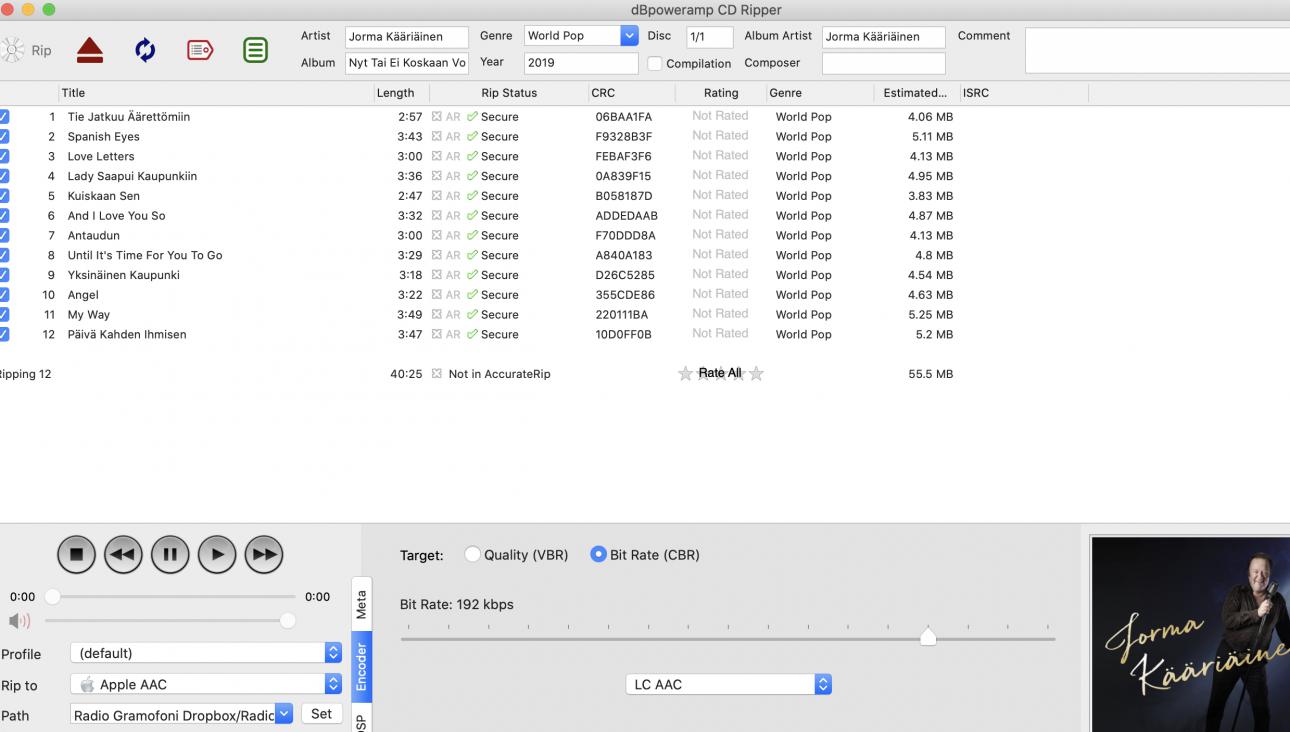Screen dimensions: 1290x732
Task: Click the Set path button
Action: (x=321, y=714)
